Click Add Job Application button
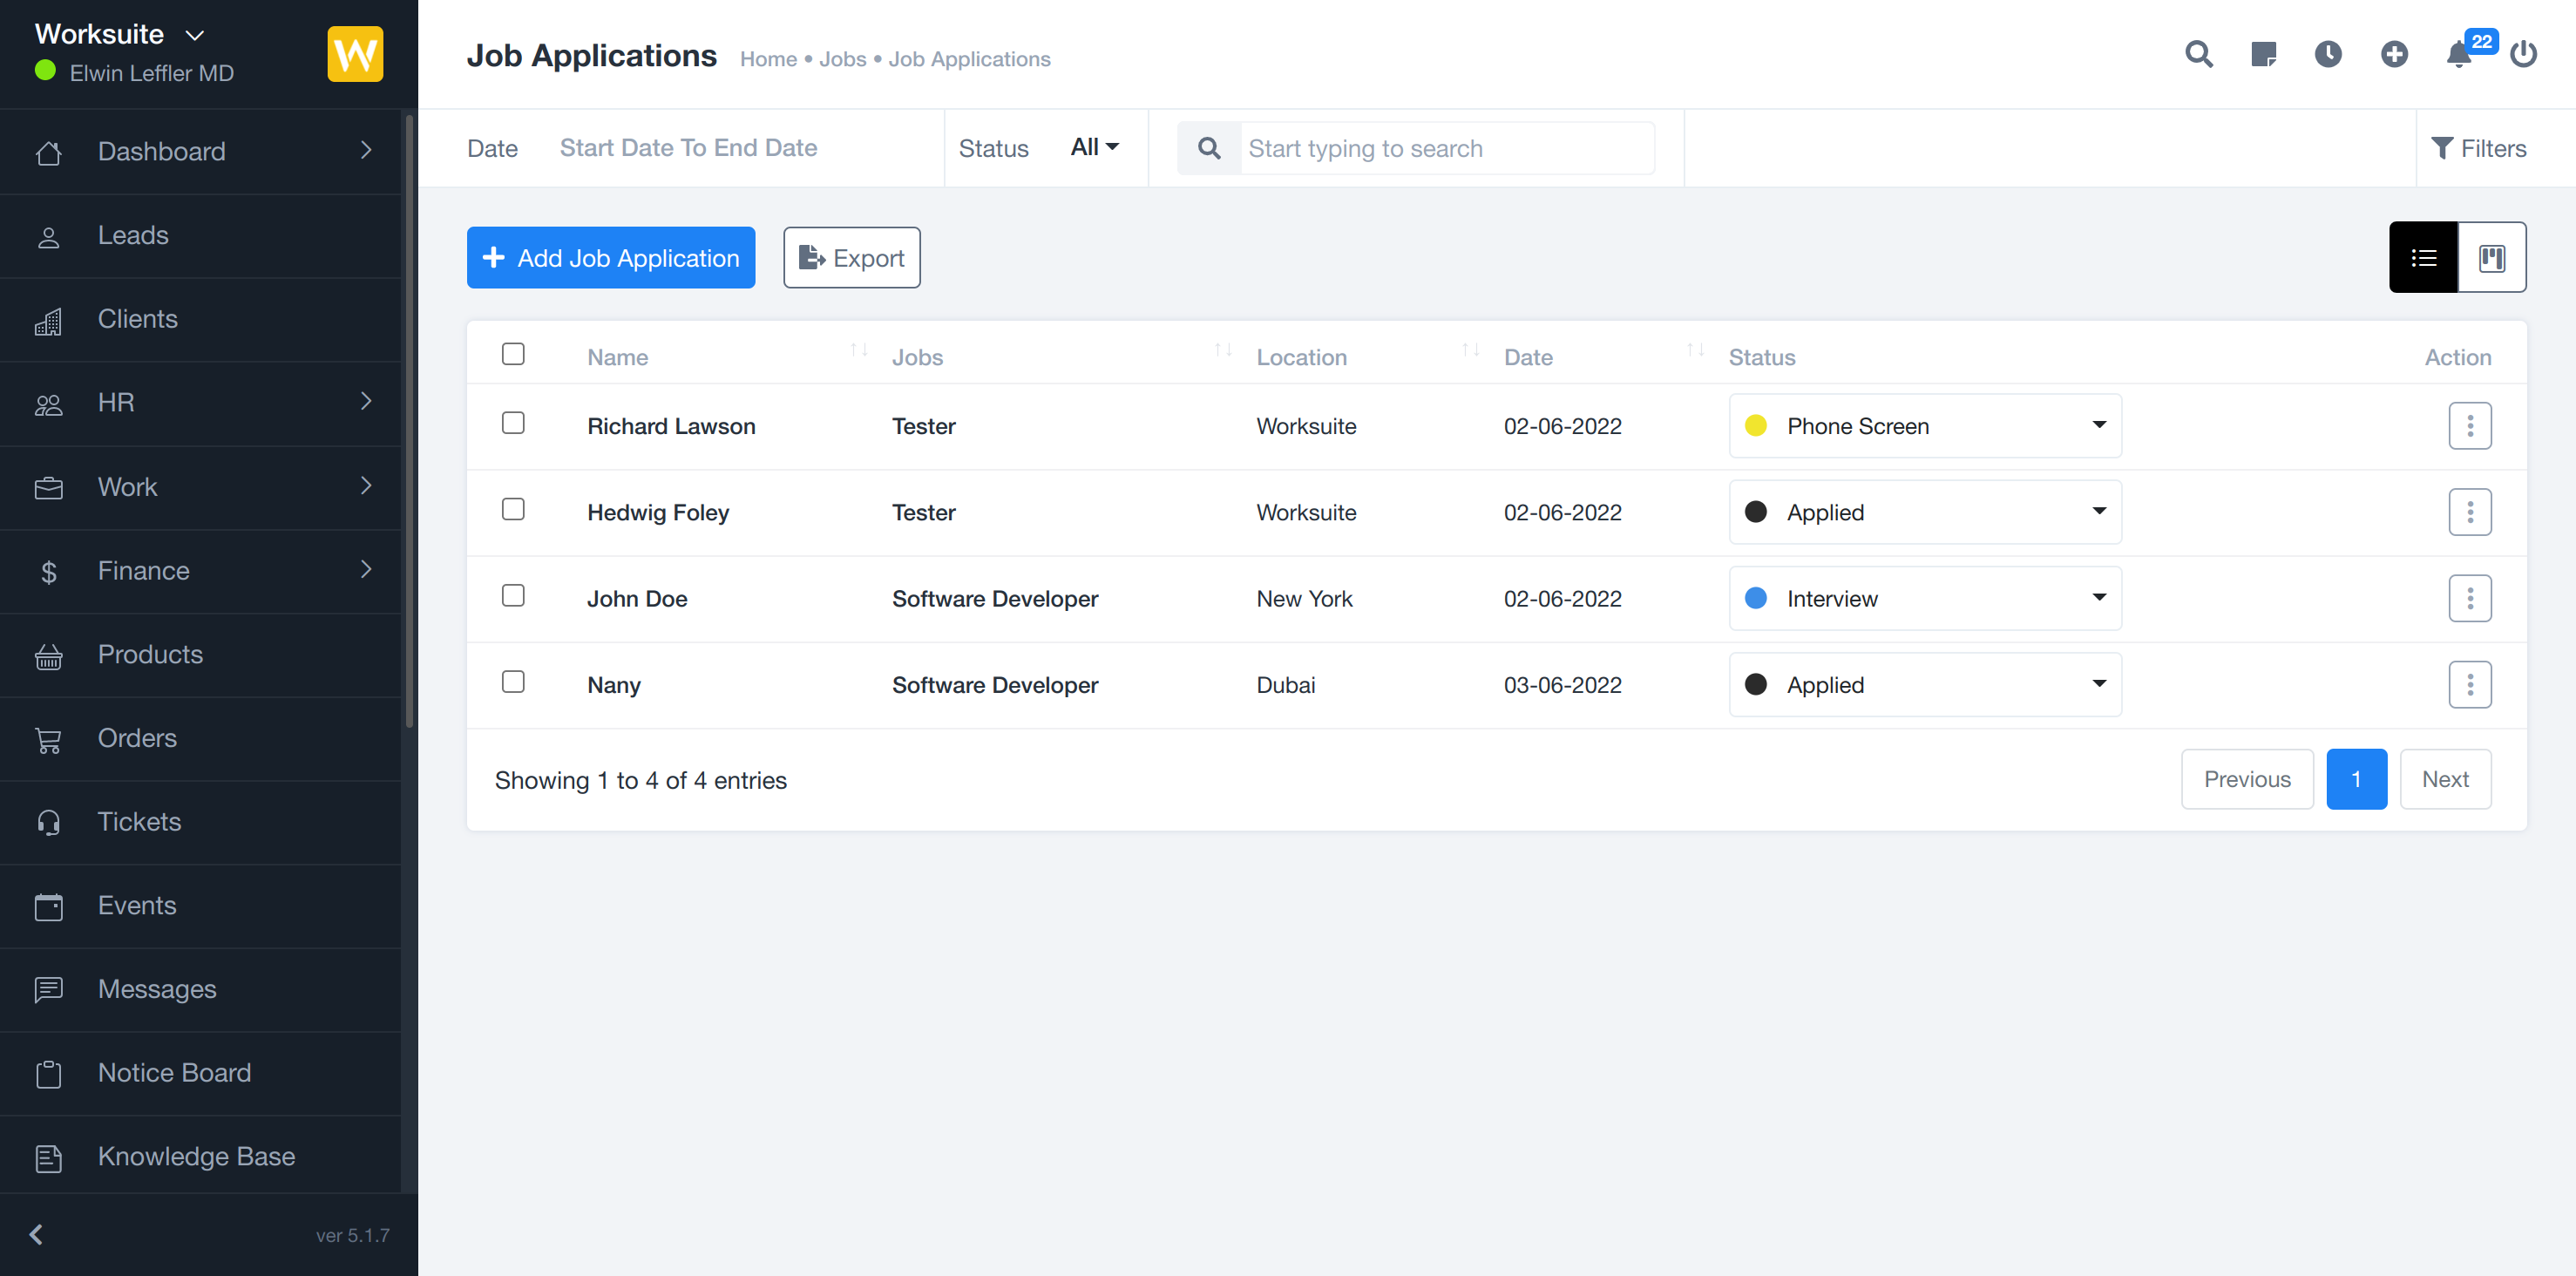Screen dimensions: 2576x1276 [x=610, y=258]
